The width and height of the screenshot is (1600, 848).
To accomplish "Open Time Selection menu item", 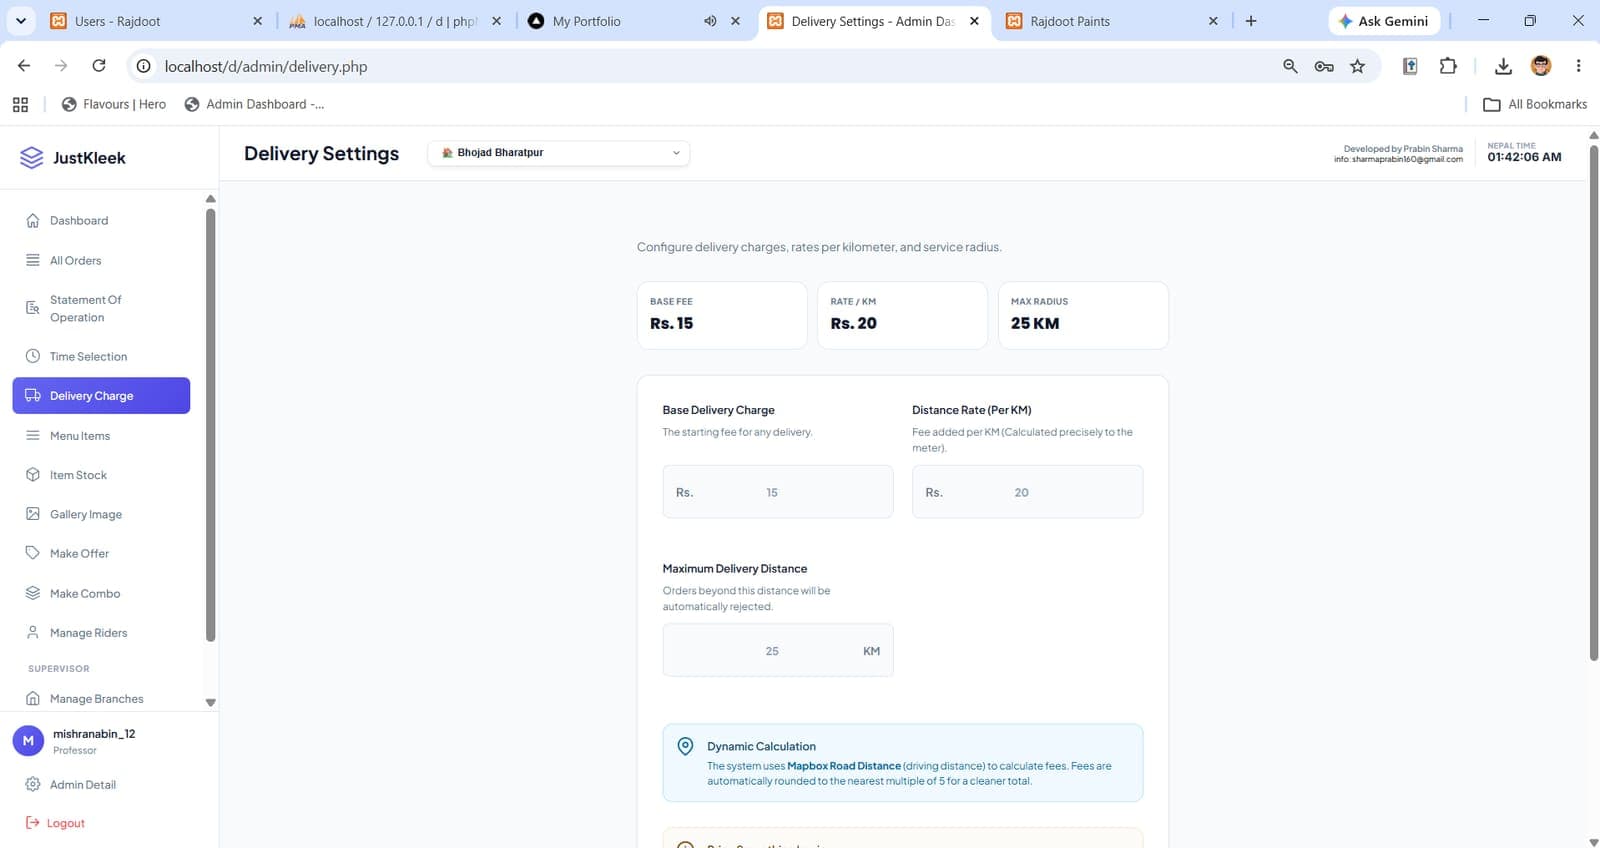I will (x=101, y=356).
